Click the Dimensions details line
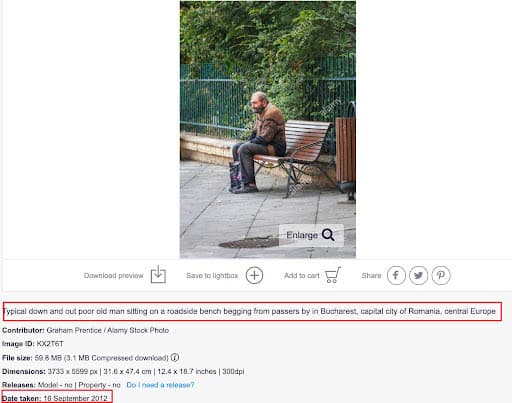The height and width of the screenshot is (403, 512). click(x=123, y=371)
